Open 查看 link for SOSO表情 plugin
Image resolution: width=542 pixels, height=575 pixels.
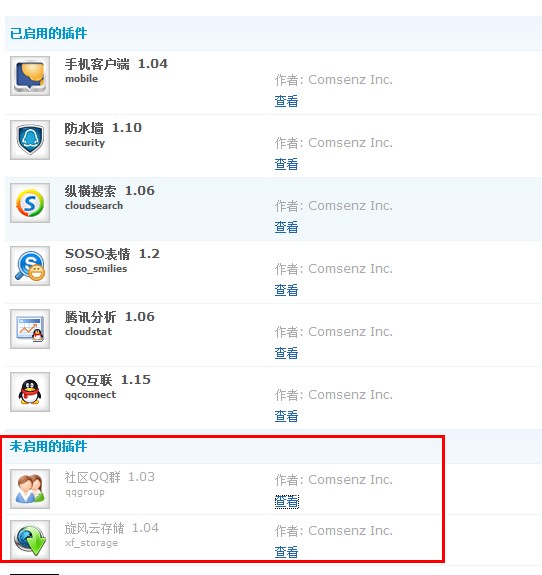[286, 290]
